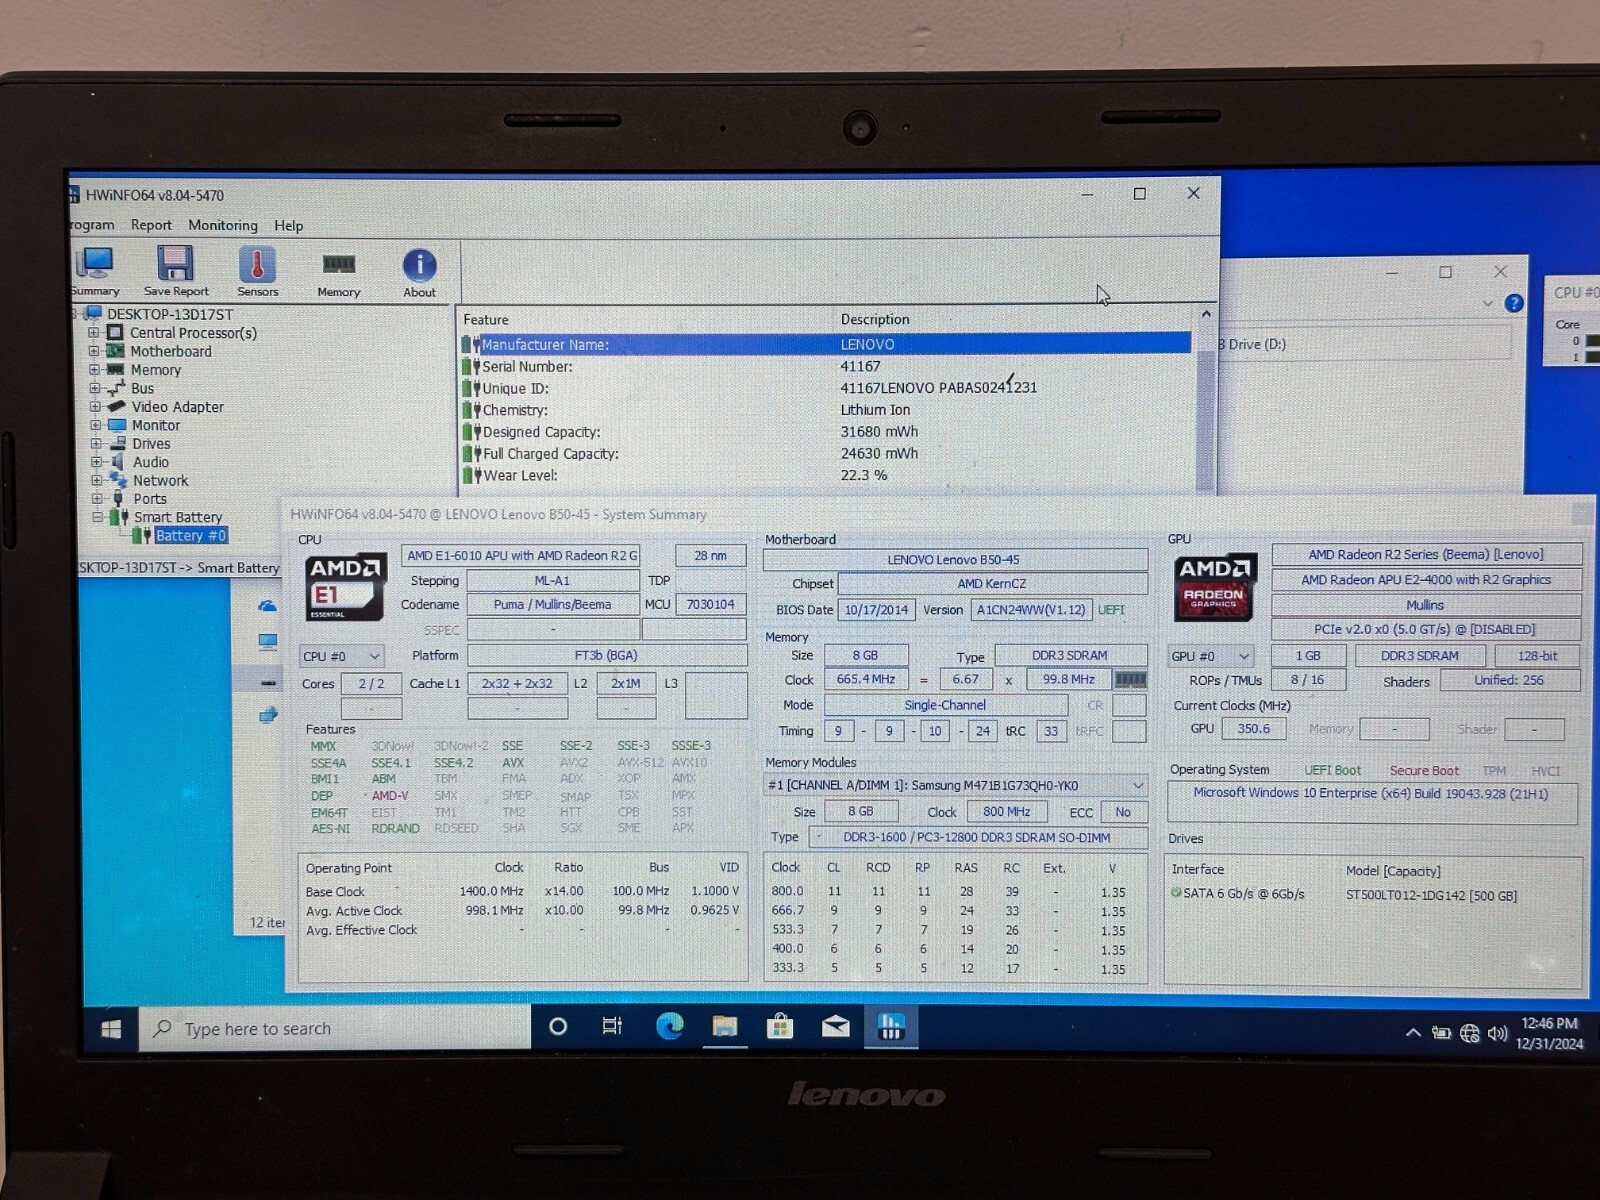
Task: Click the blue help icon in background window
Action: [1514, 303]
